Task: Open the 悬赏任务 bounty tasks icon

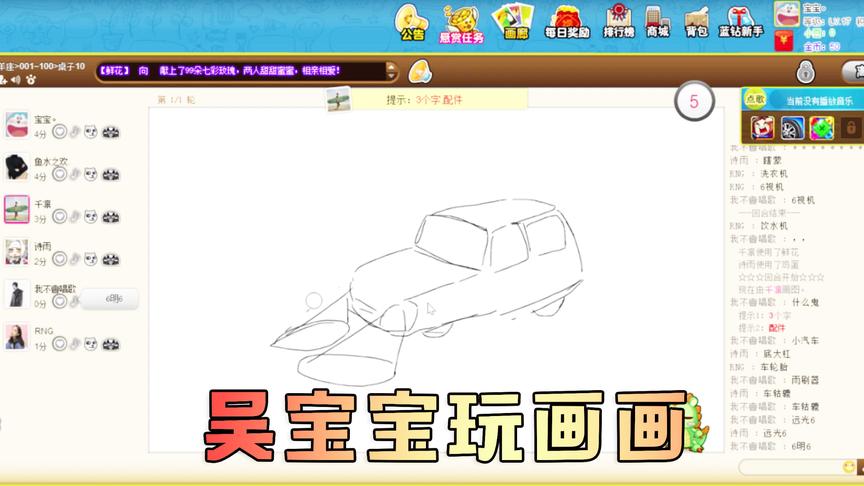Action: (x=461, y=25)
